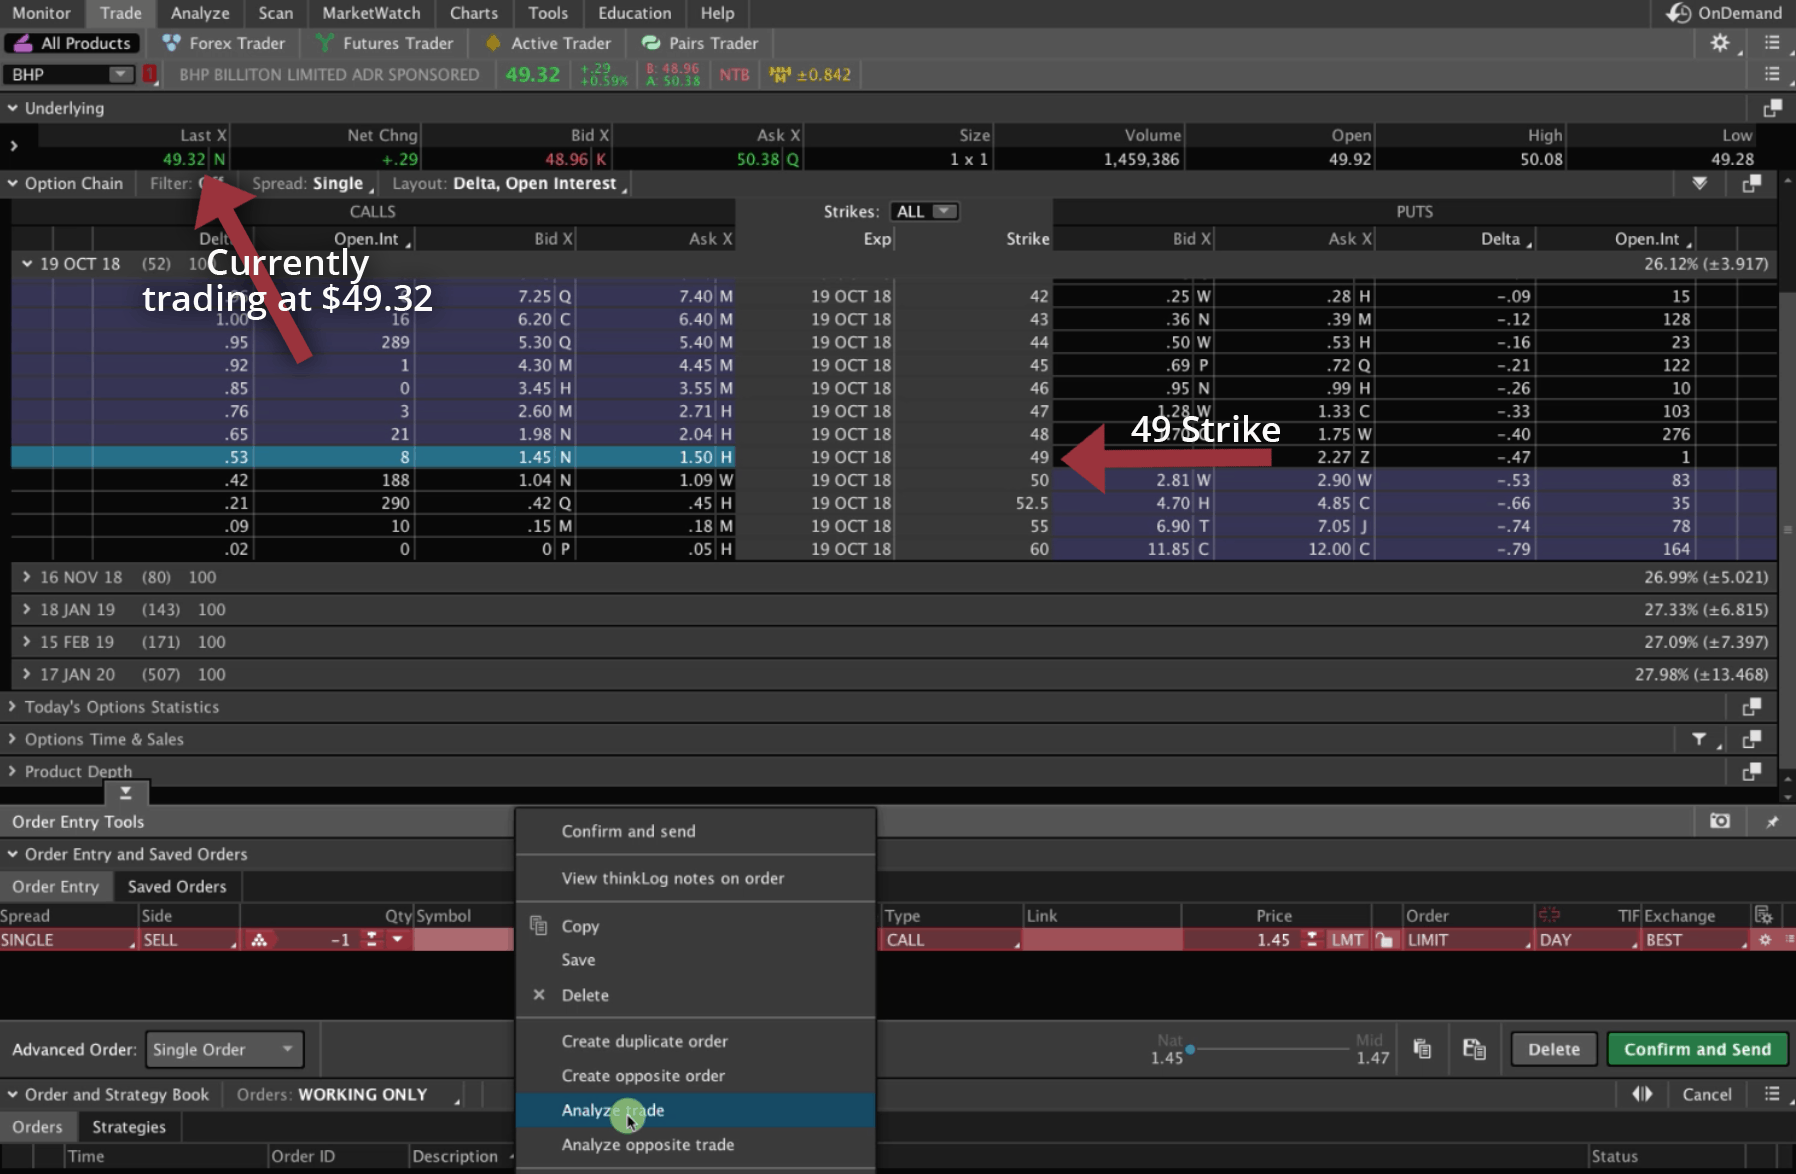
Task: Open the setup gear menu
Action: point(1719,43)
